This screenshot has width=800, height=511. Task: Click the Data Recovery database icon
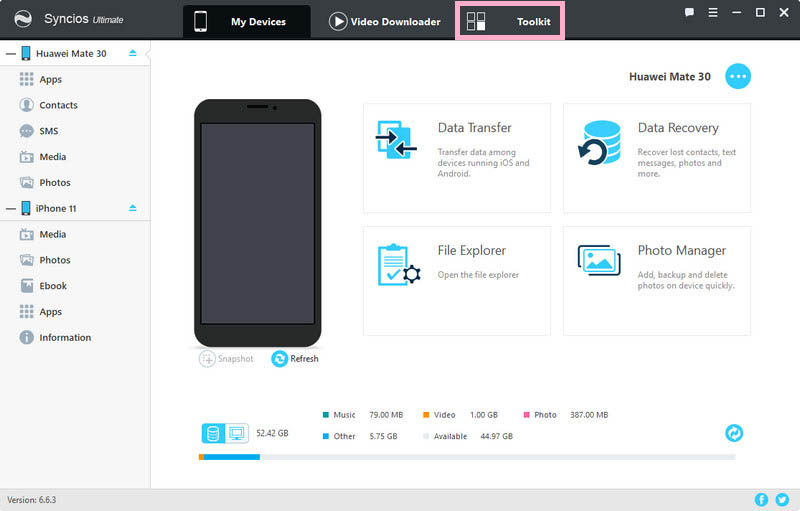[599, 143]
